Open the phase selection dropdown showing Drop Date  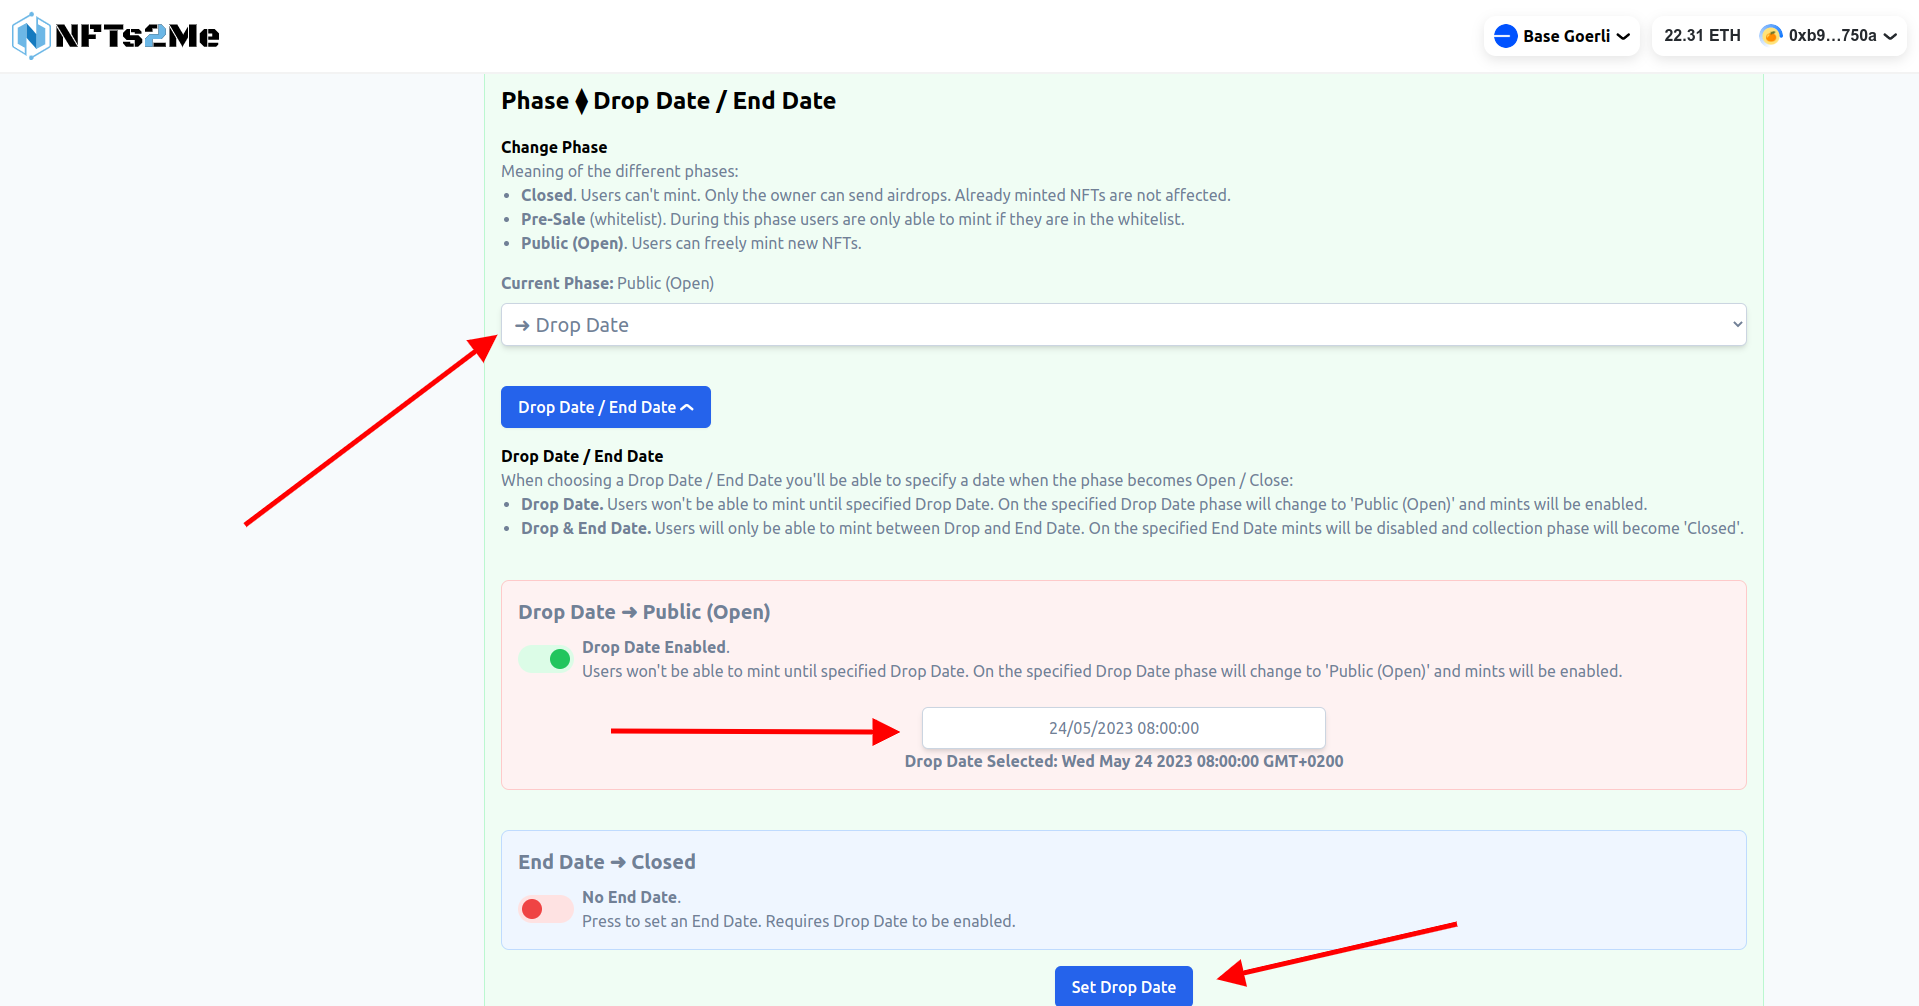coord(1123,325)
